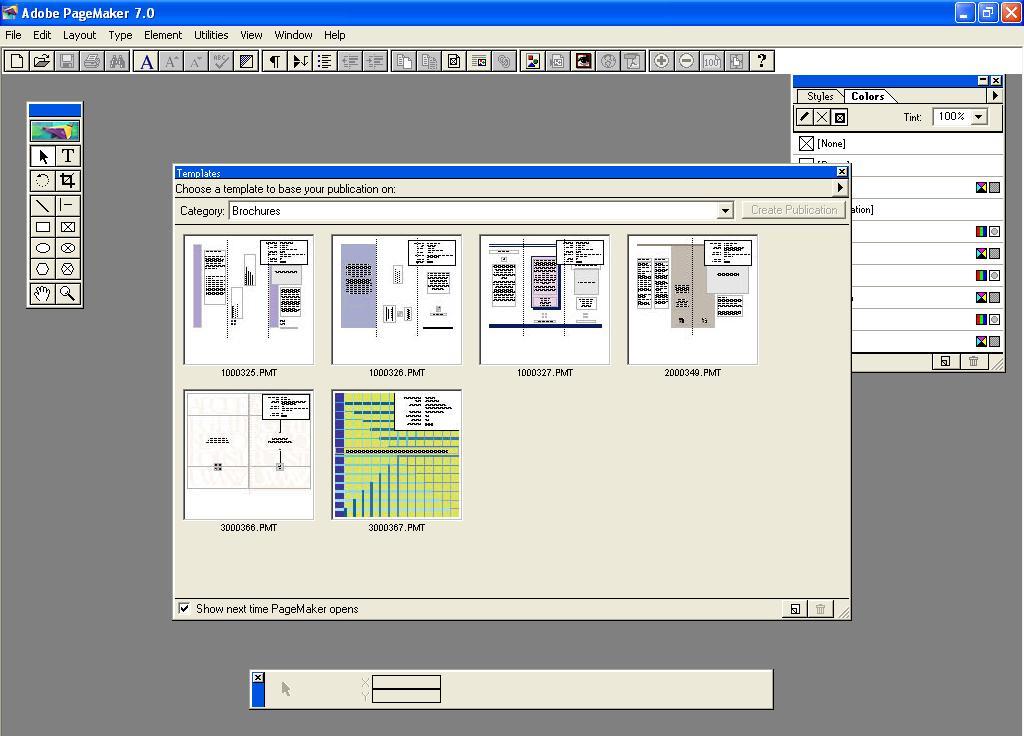This screenshot has height=736, width=1024.
Task: Click the Bullets and Numbering icon
Action: [x=325, y=61]
